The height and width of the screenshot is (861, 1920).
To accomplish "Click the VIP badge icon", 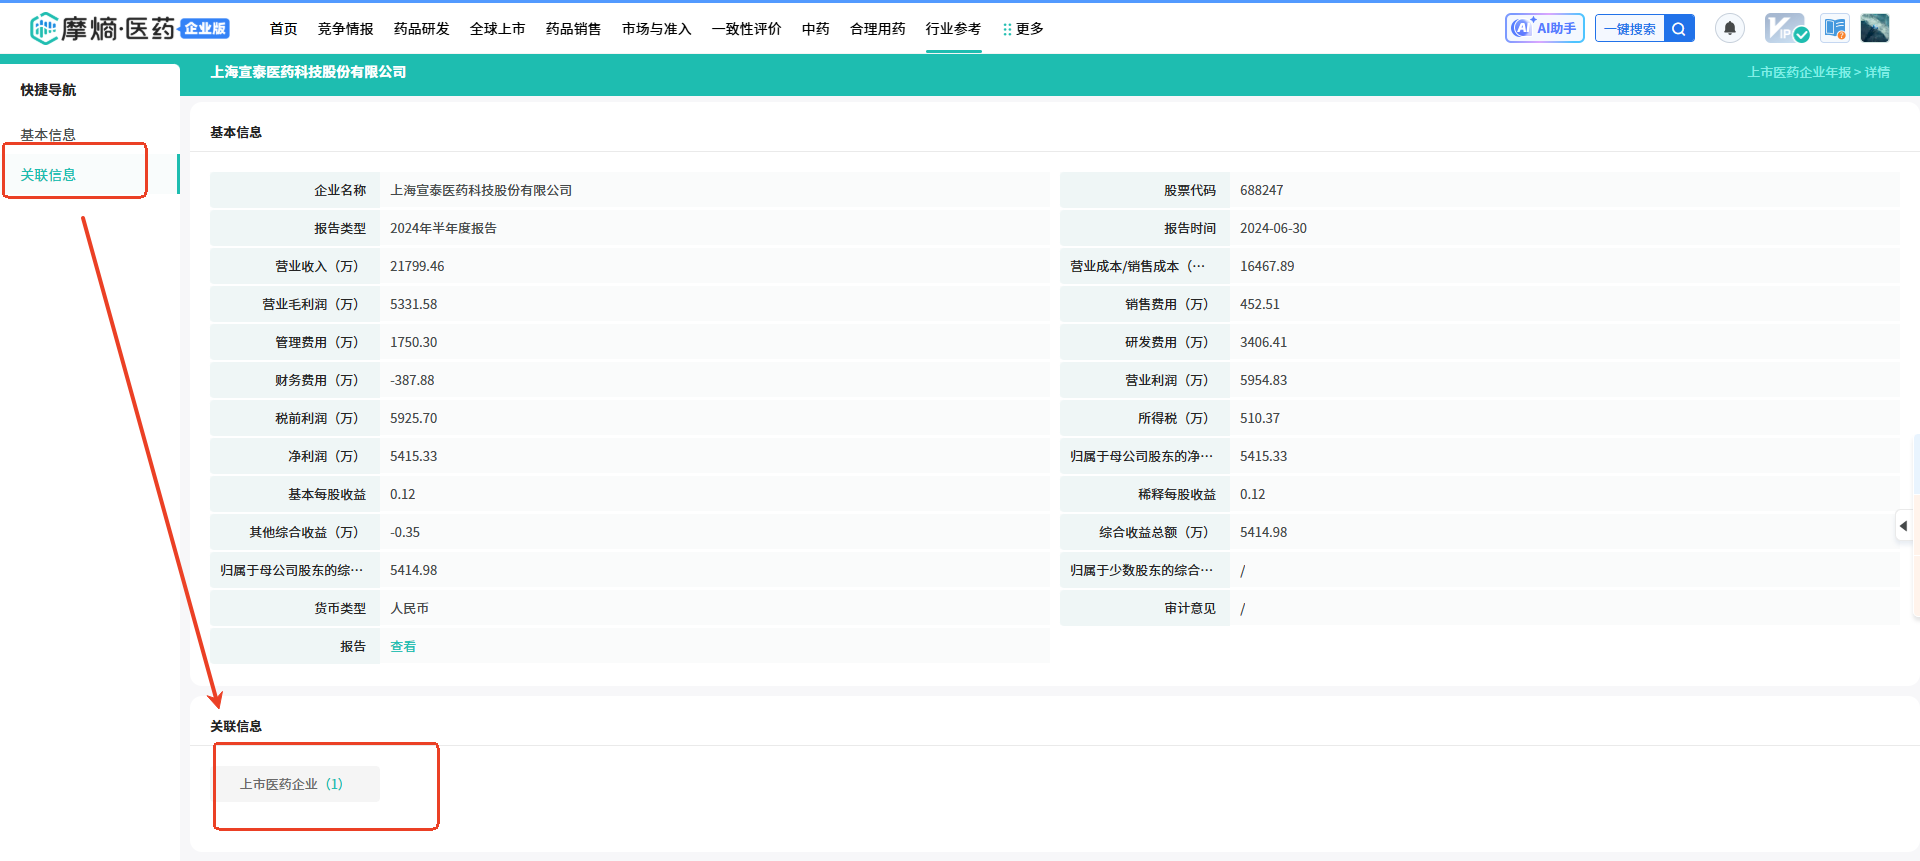I will (x=1786, y=28).
